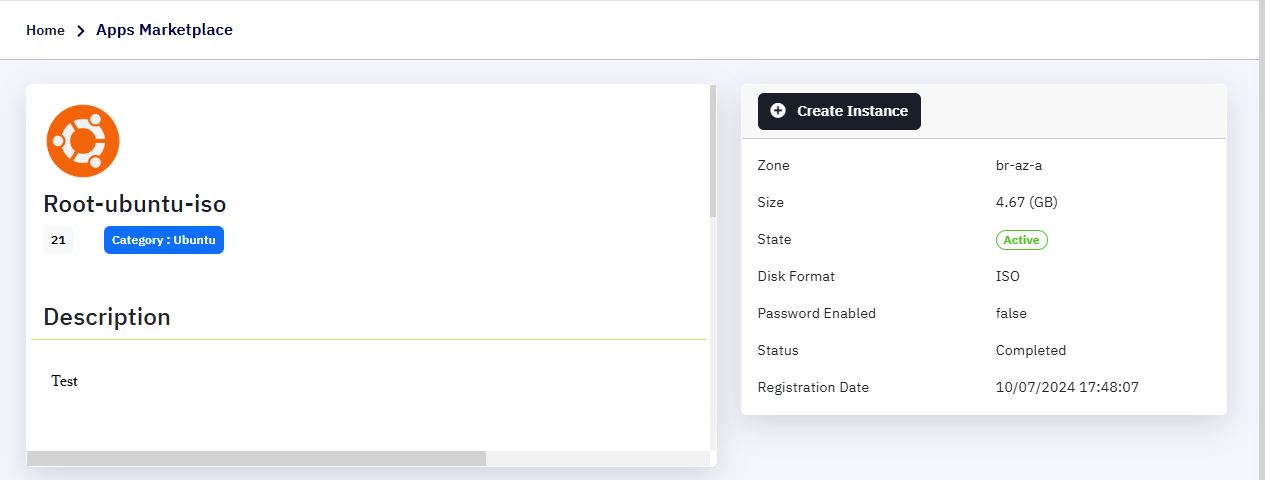The width and height of the screenshot is (1265, 480).
Task: Click the vertical scrollbar of description panel
Action: pos(713,151)
